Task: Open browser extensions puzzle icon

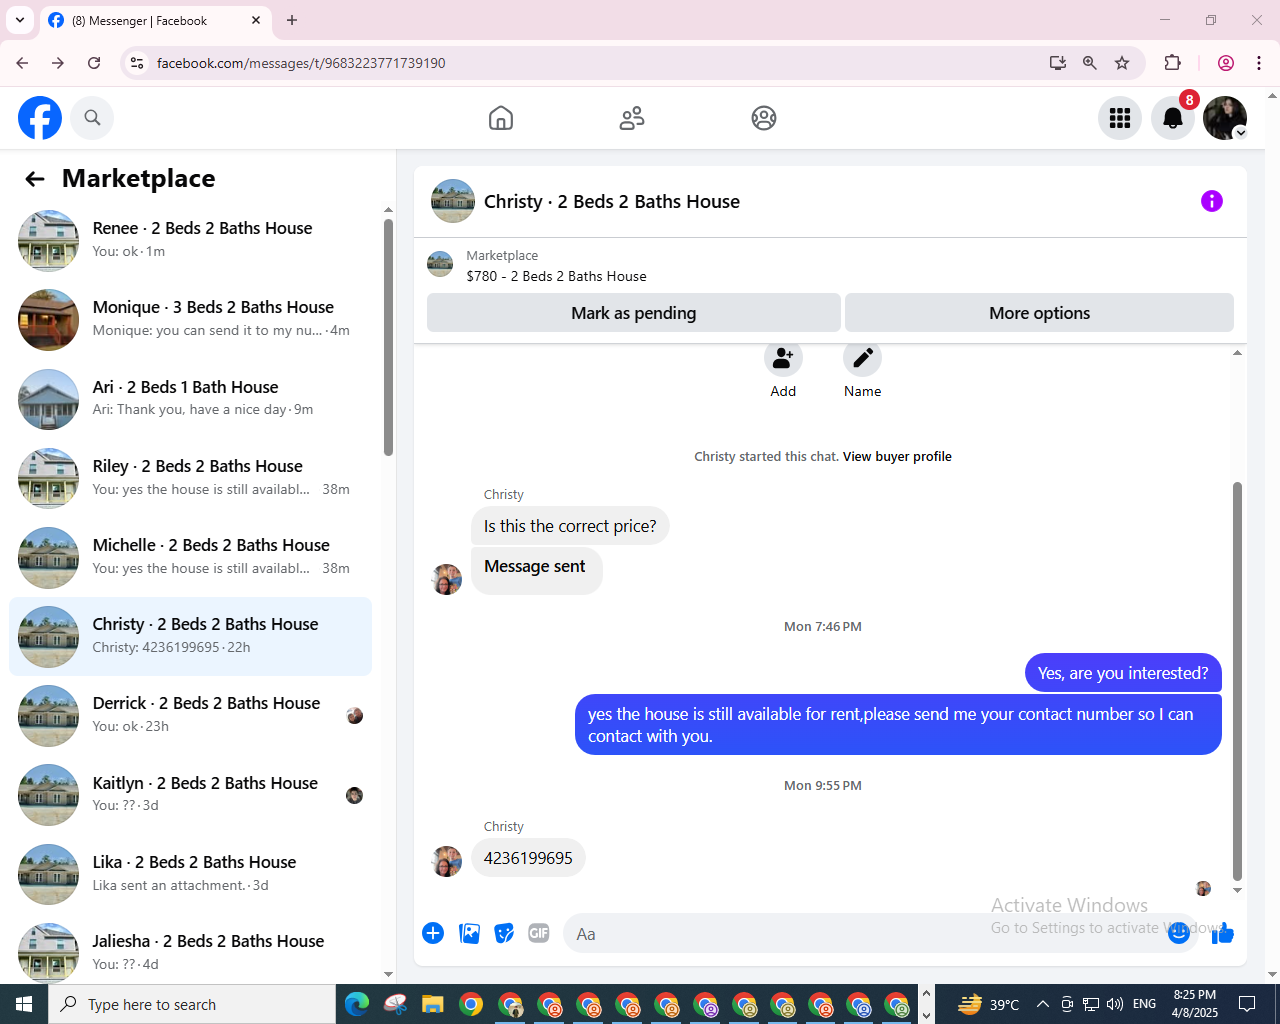Action: [x=1173, y=63]
